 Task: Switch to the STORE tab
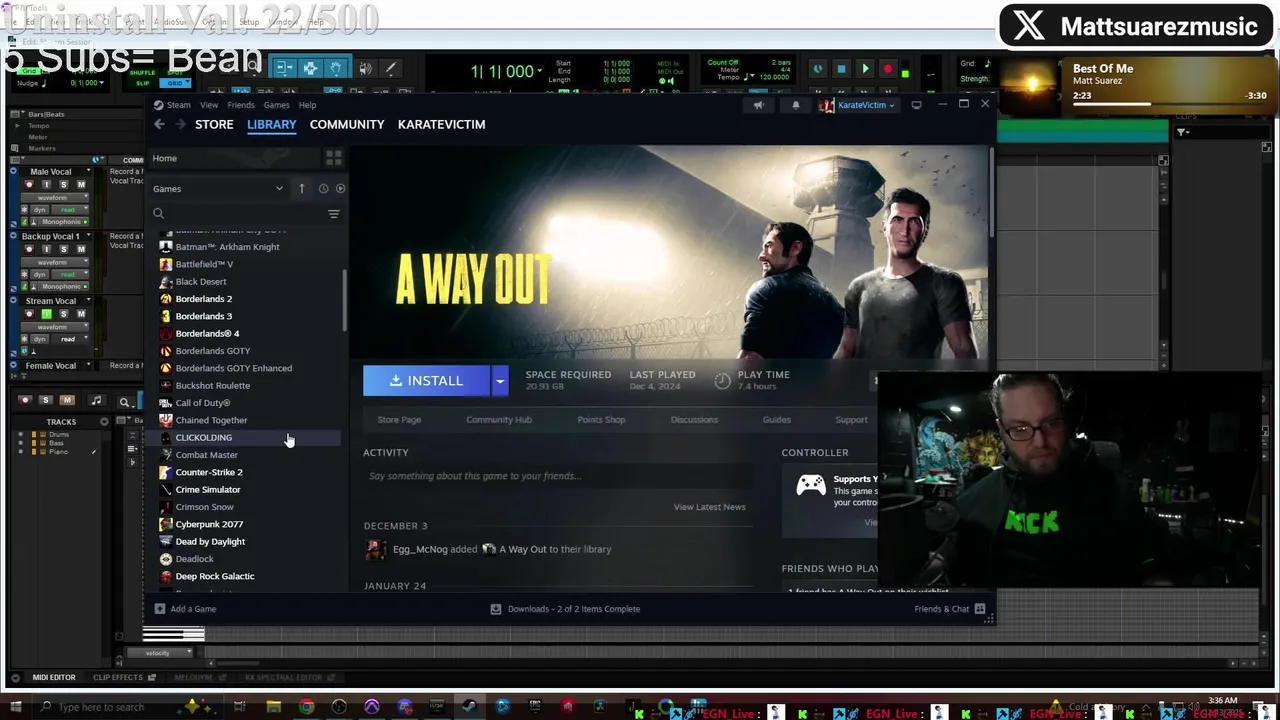(214, 124)
